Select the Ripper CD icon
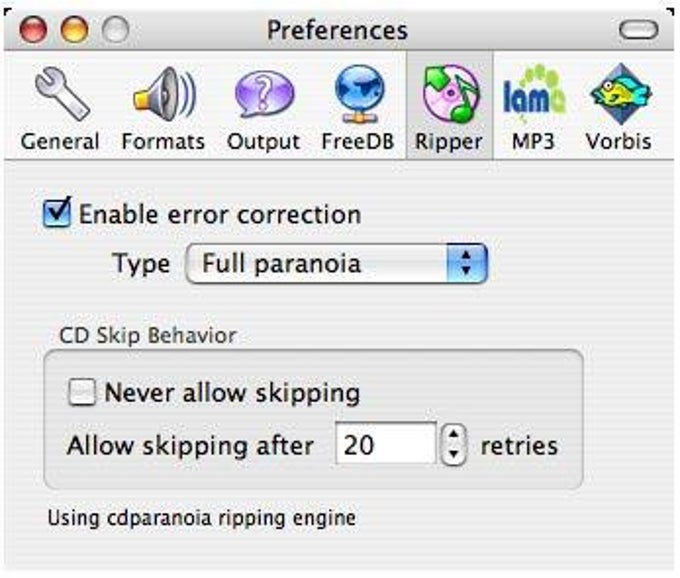680x578 pixels. point(451,93)
